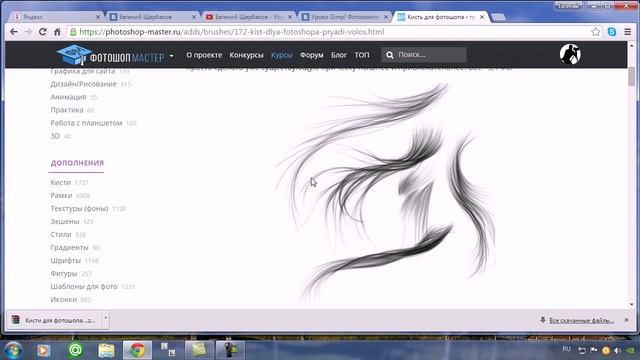The height and width of the screenshot is (360, 640).
Task: Open the Анимация lessons link
Action: point(68,97)
